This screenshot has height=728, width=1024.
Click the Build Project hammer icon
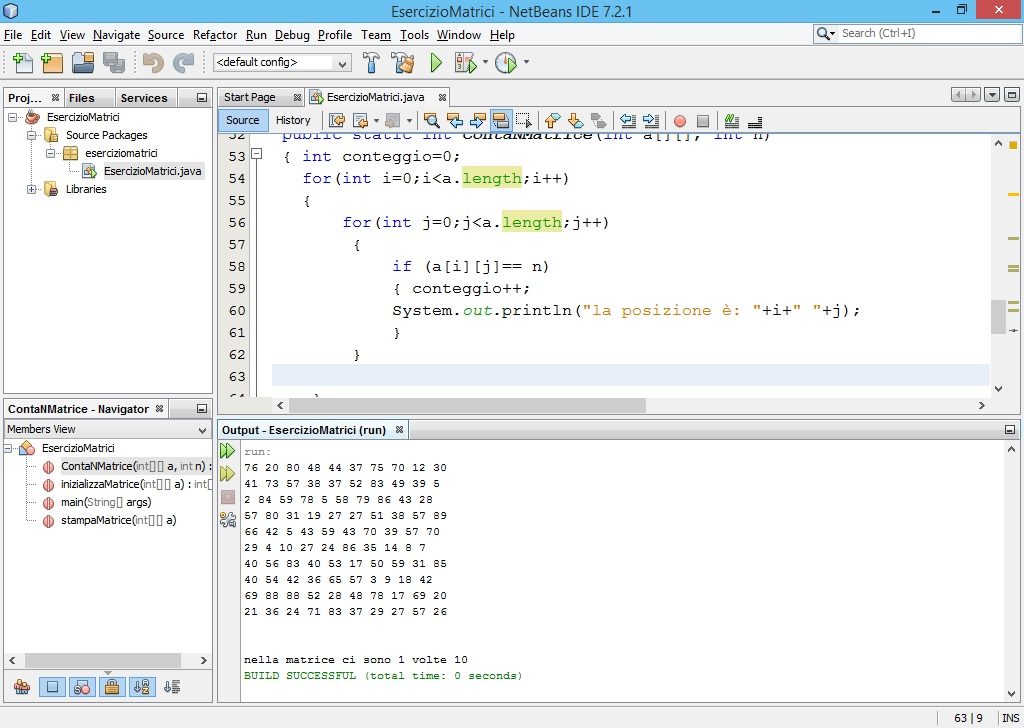pyautogui.click(x=371, y=63)
